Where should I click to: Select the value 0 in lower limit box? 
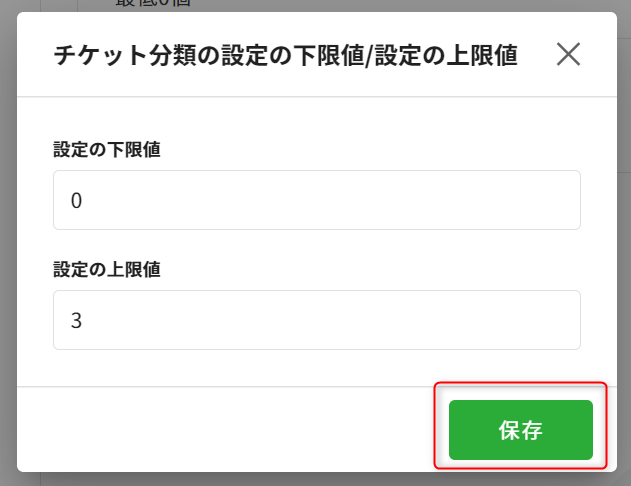click(x=76, y=200)
